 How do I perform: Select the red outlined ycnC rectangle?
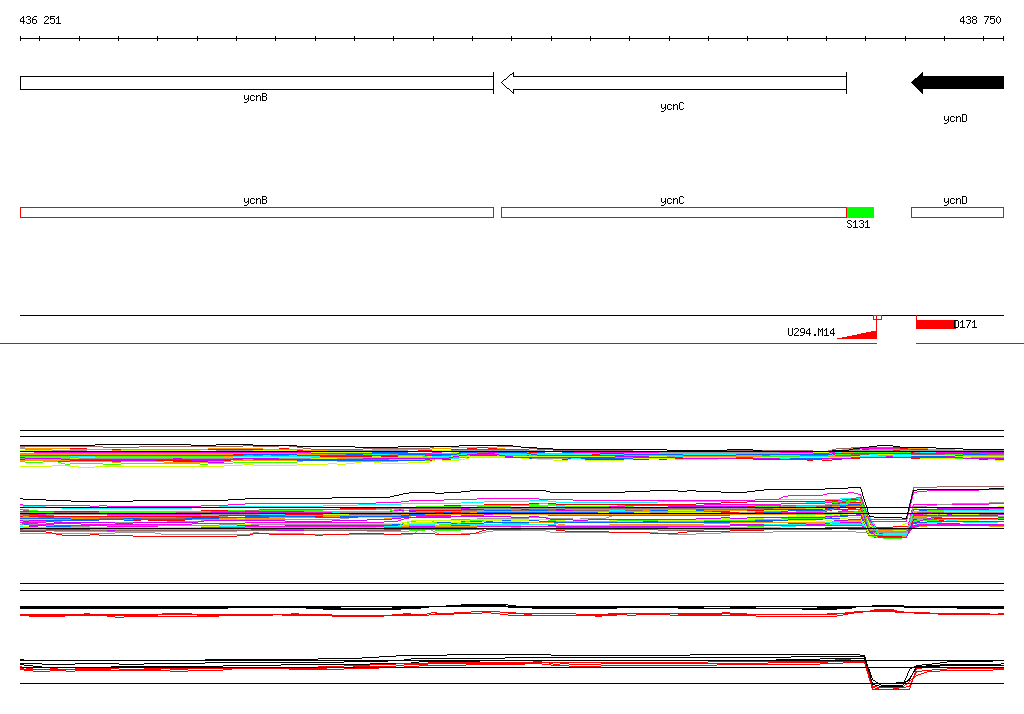(674, 212)
